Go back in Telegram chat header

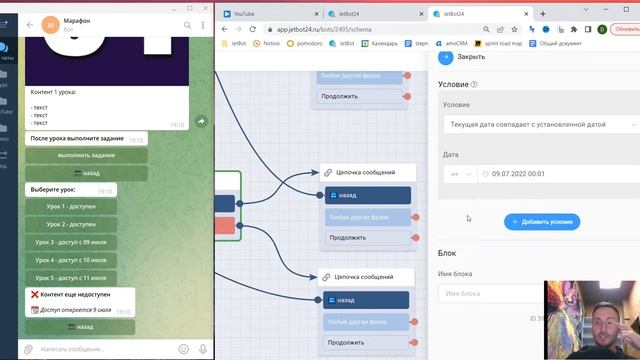(x=30, y=25)
